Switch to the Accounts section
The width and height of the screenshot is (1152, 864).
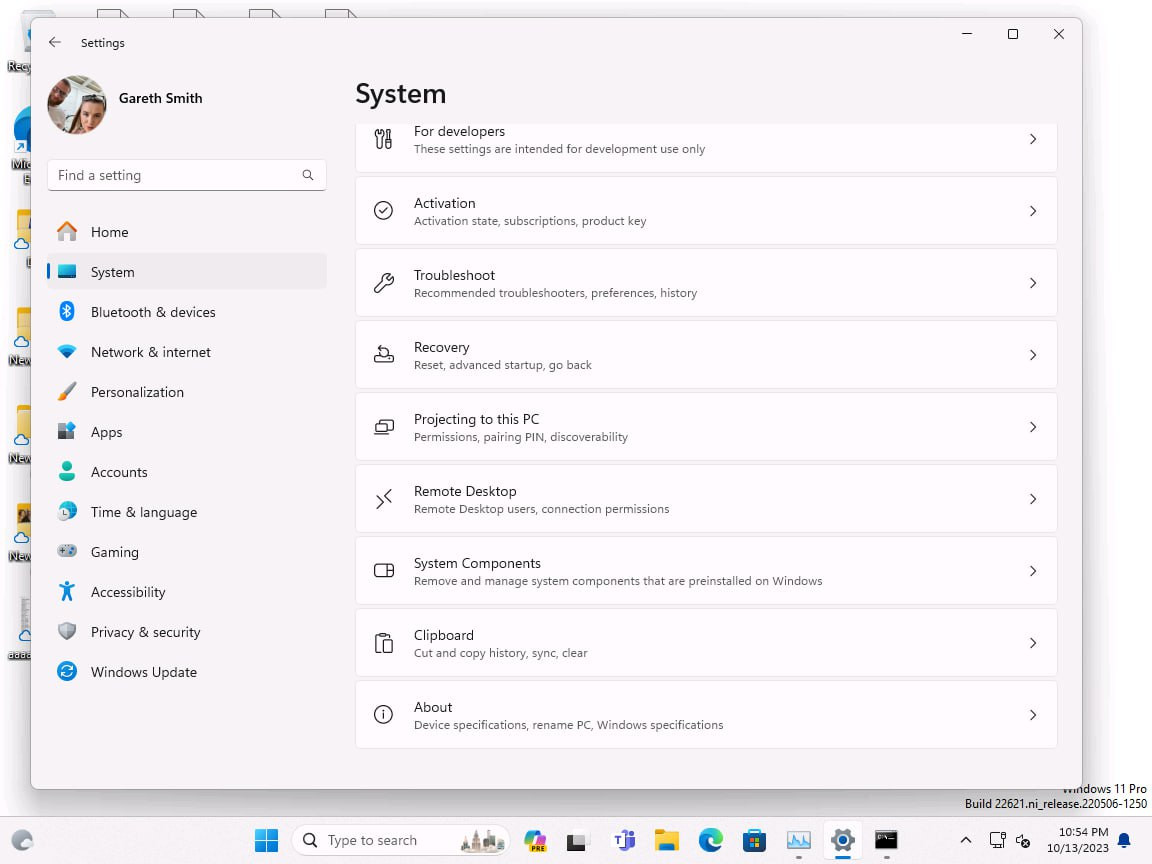point(119,472)
